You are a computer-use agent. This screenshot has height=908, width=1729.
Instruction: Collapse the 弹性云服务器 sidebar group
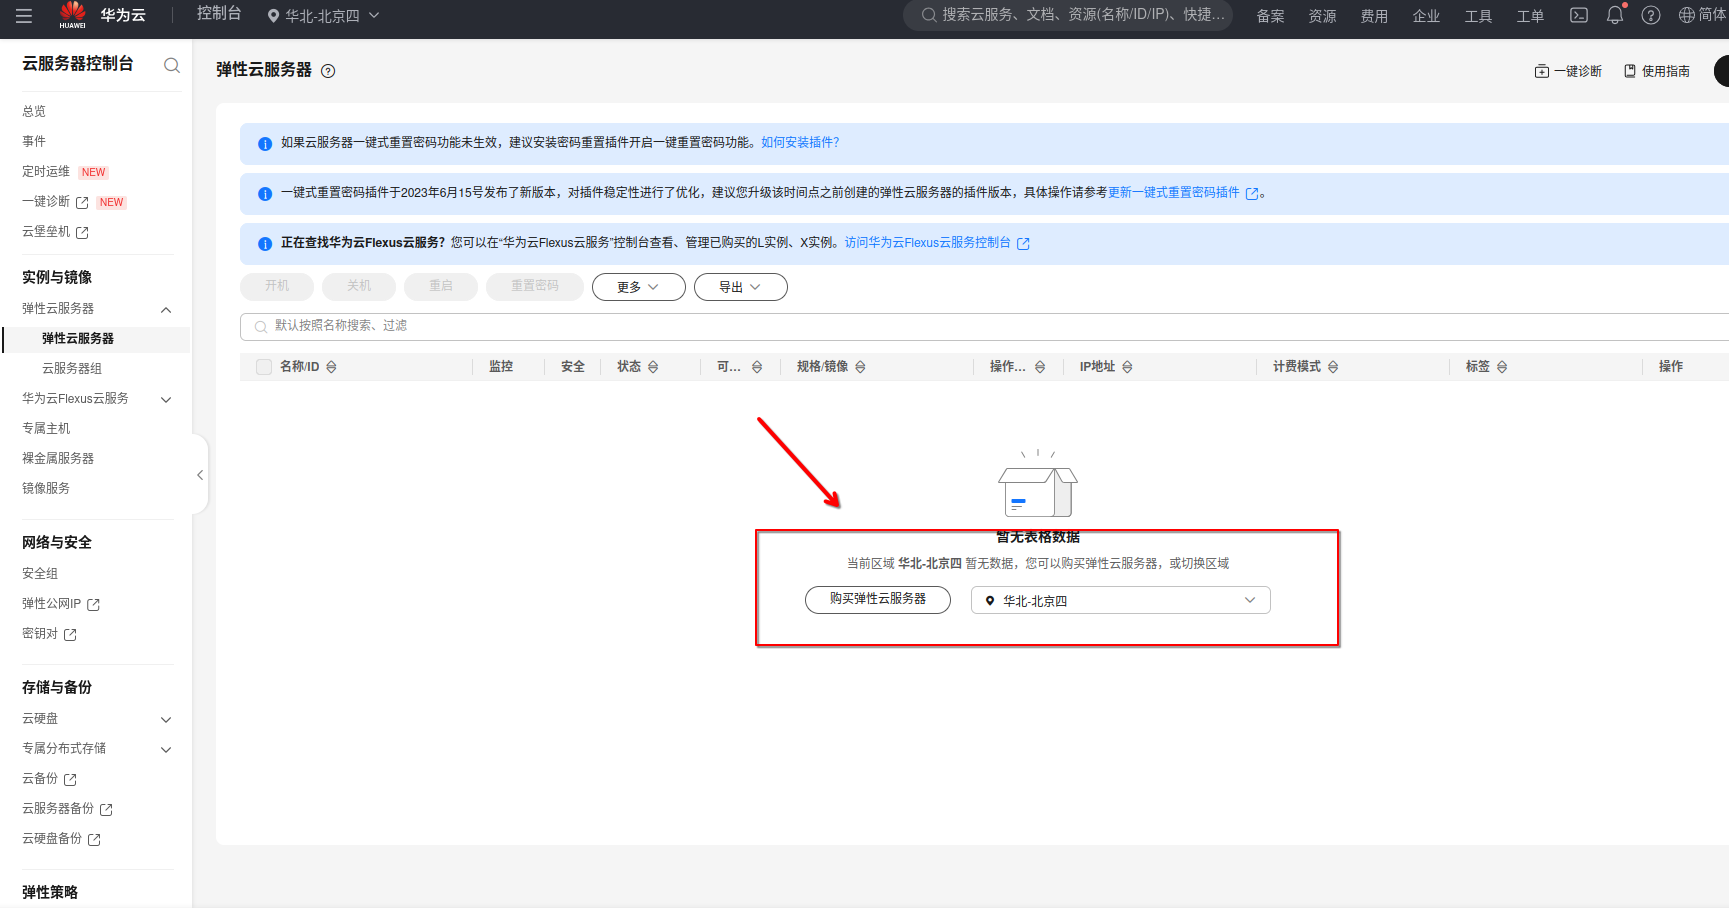166,310
